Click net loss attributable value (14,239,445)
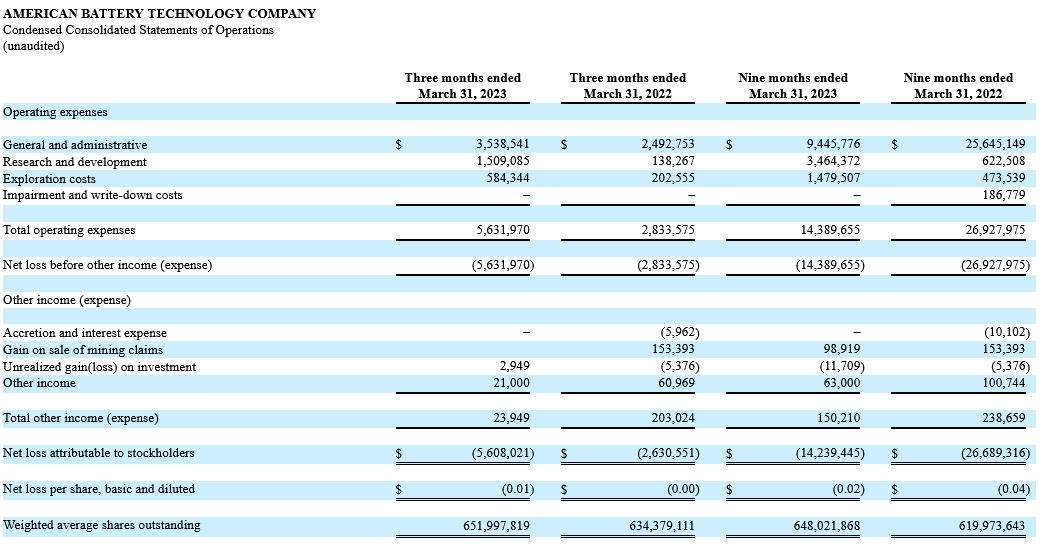1044x551 pixels. [830, 453]
